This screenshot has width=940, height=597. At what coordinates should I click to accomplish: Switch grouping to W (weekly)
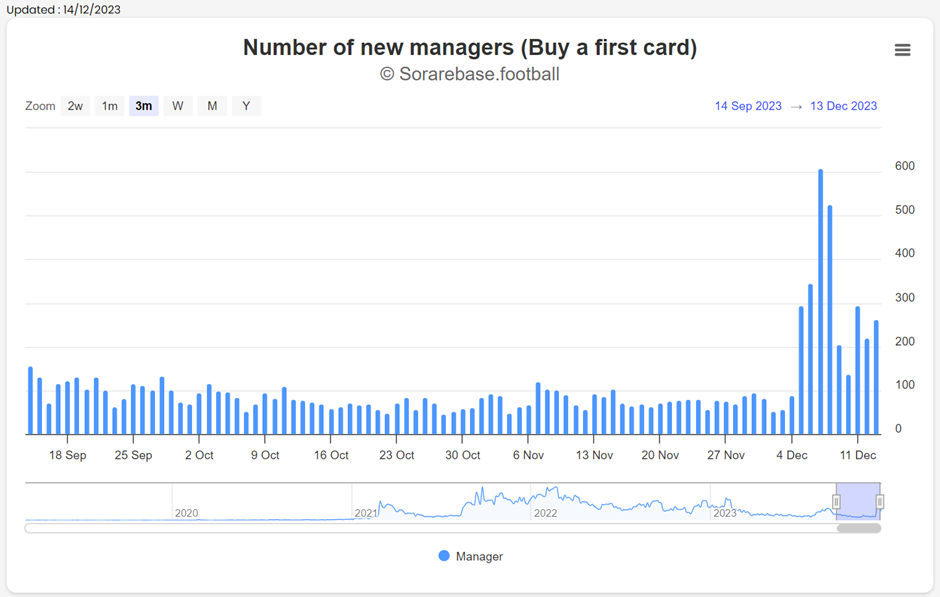pyautogui.click(x=178, y=106)
